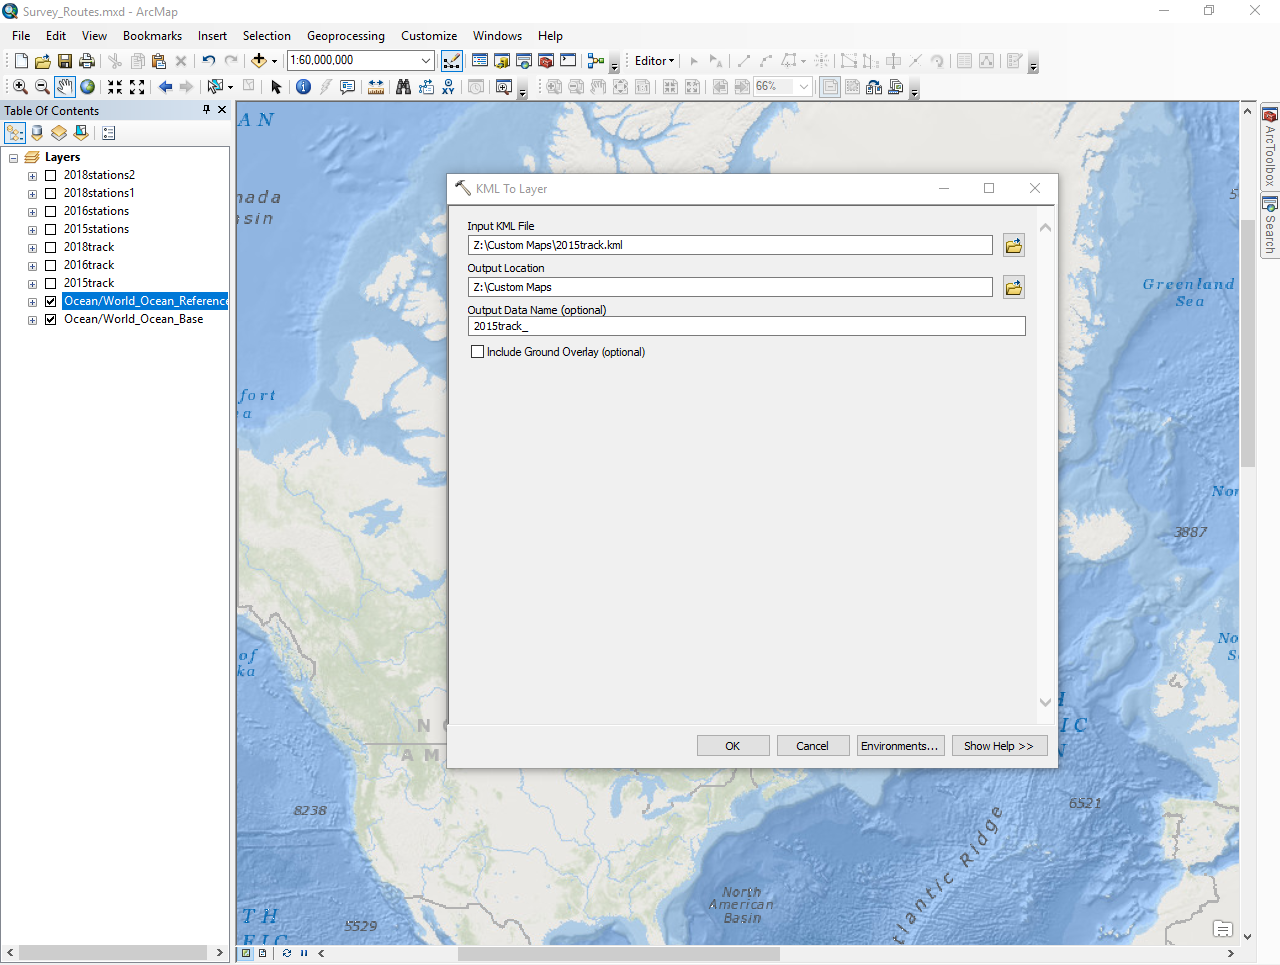Screen dimensions: 1280x965
Task: Open the Python window icon
Action: tap(568, 61)
